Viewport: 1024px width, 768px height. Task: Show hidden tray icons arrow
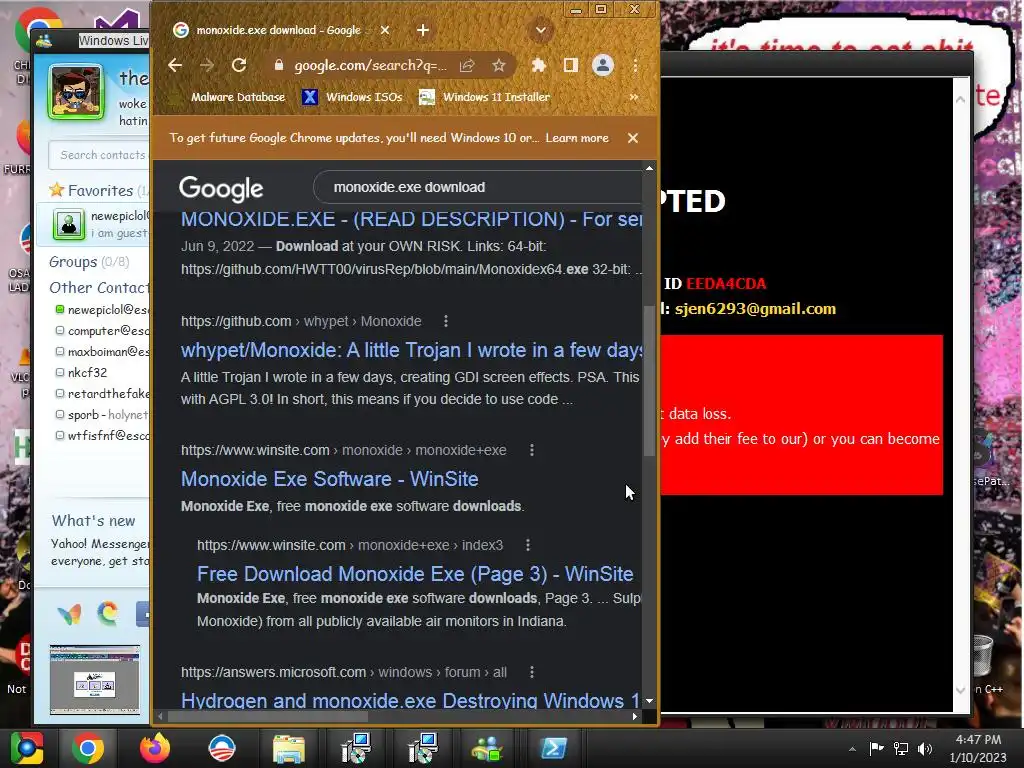[852, 749]
